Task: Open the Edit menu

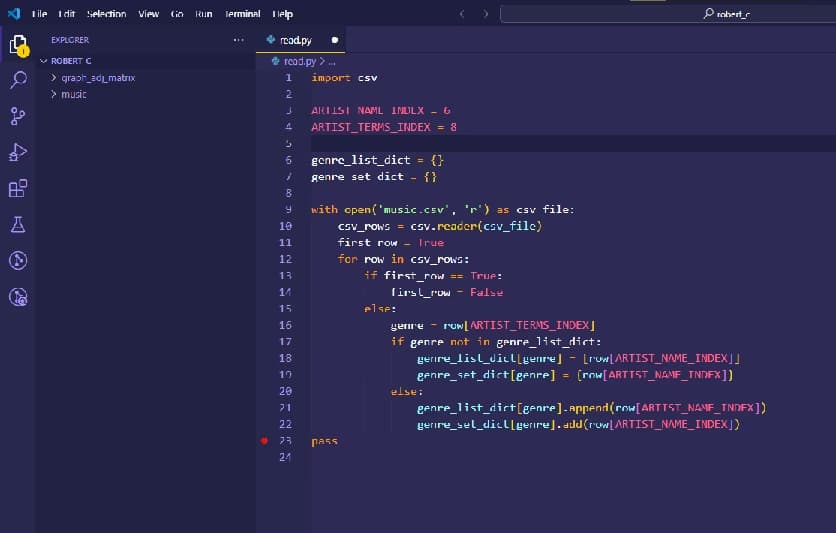Action: pyautogui.click(x=67, y=14)
